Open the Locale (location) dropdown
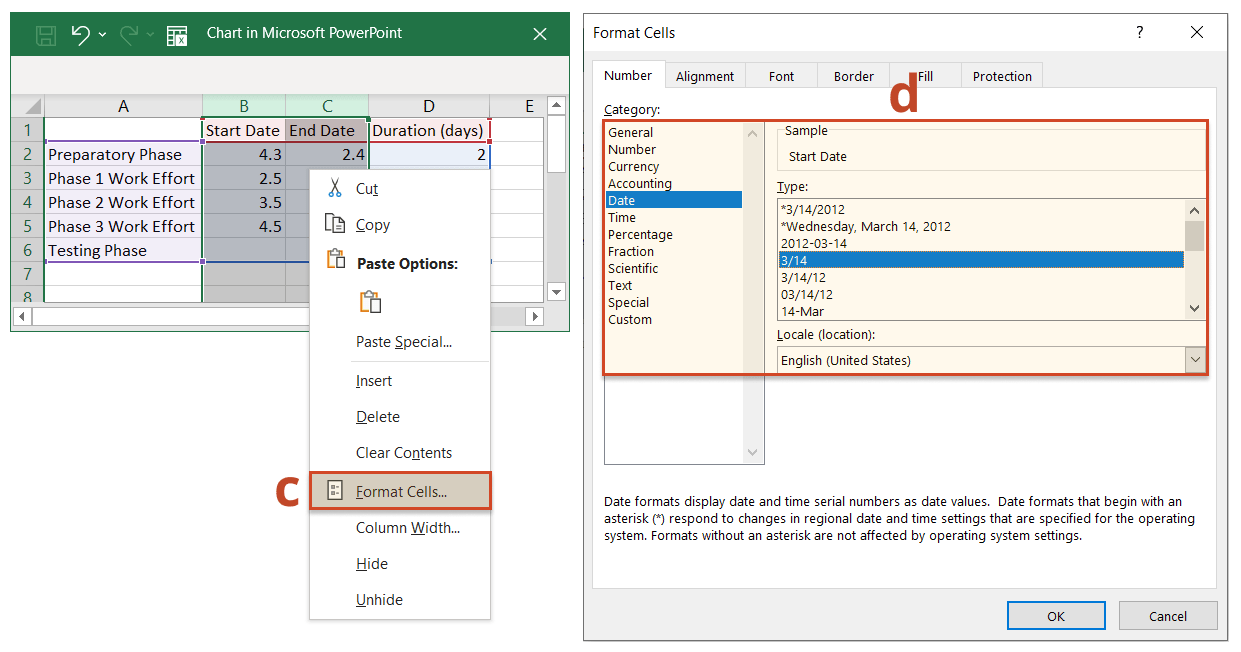The width and height of the screenshot is (1241, 652). [1194, 360]
